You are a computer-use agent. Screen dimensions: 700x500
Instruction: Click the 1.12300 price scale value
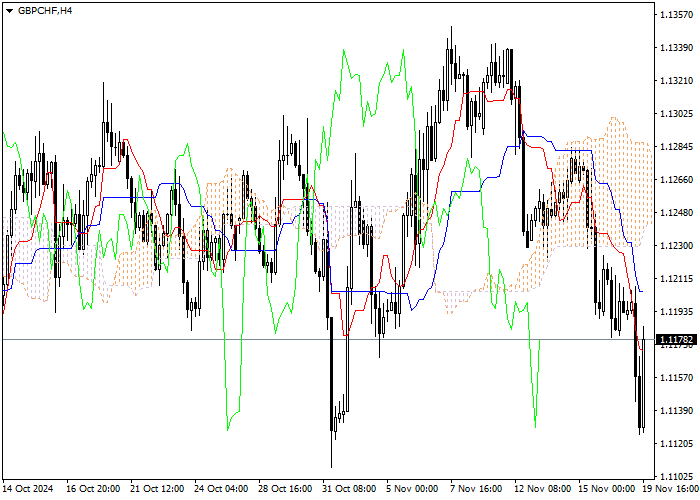(676, 246)
